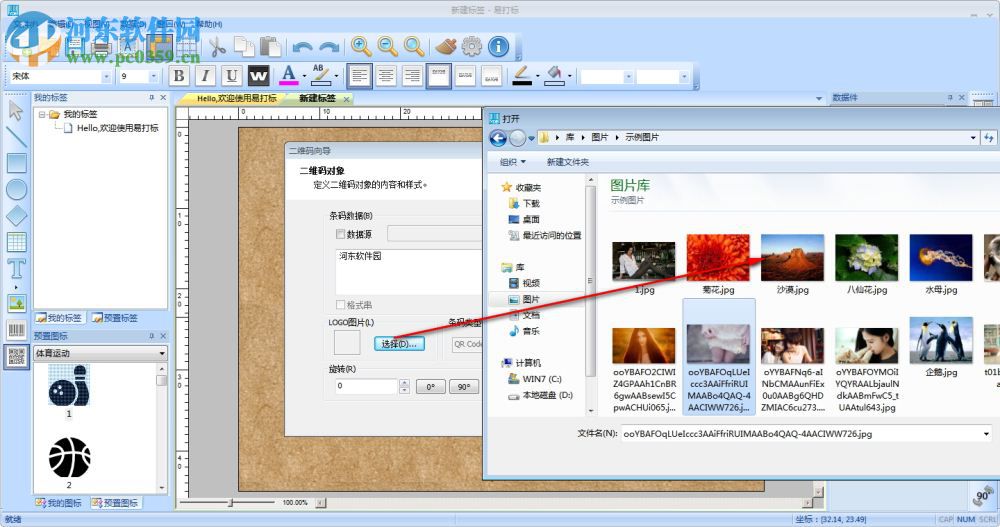Align text left
This screenshot has height=527, width=1000.
coord(359,76)
